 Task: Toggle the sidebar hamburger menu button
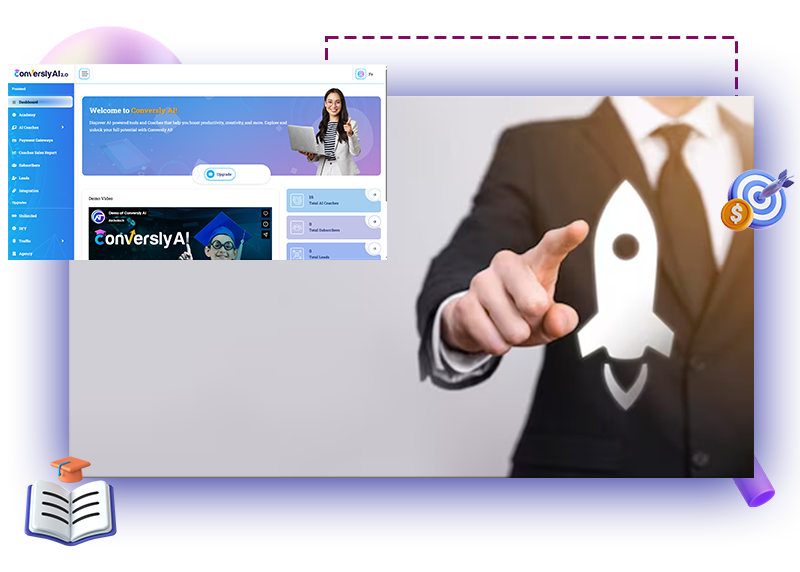(84, 74)
